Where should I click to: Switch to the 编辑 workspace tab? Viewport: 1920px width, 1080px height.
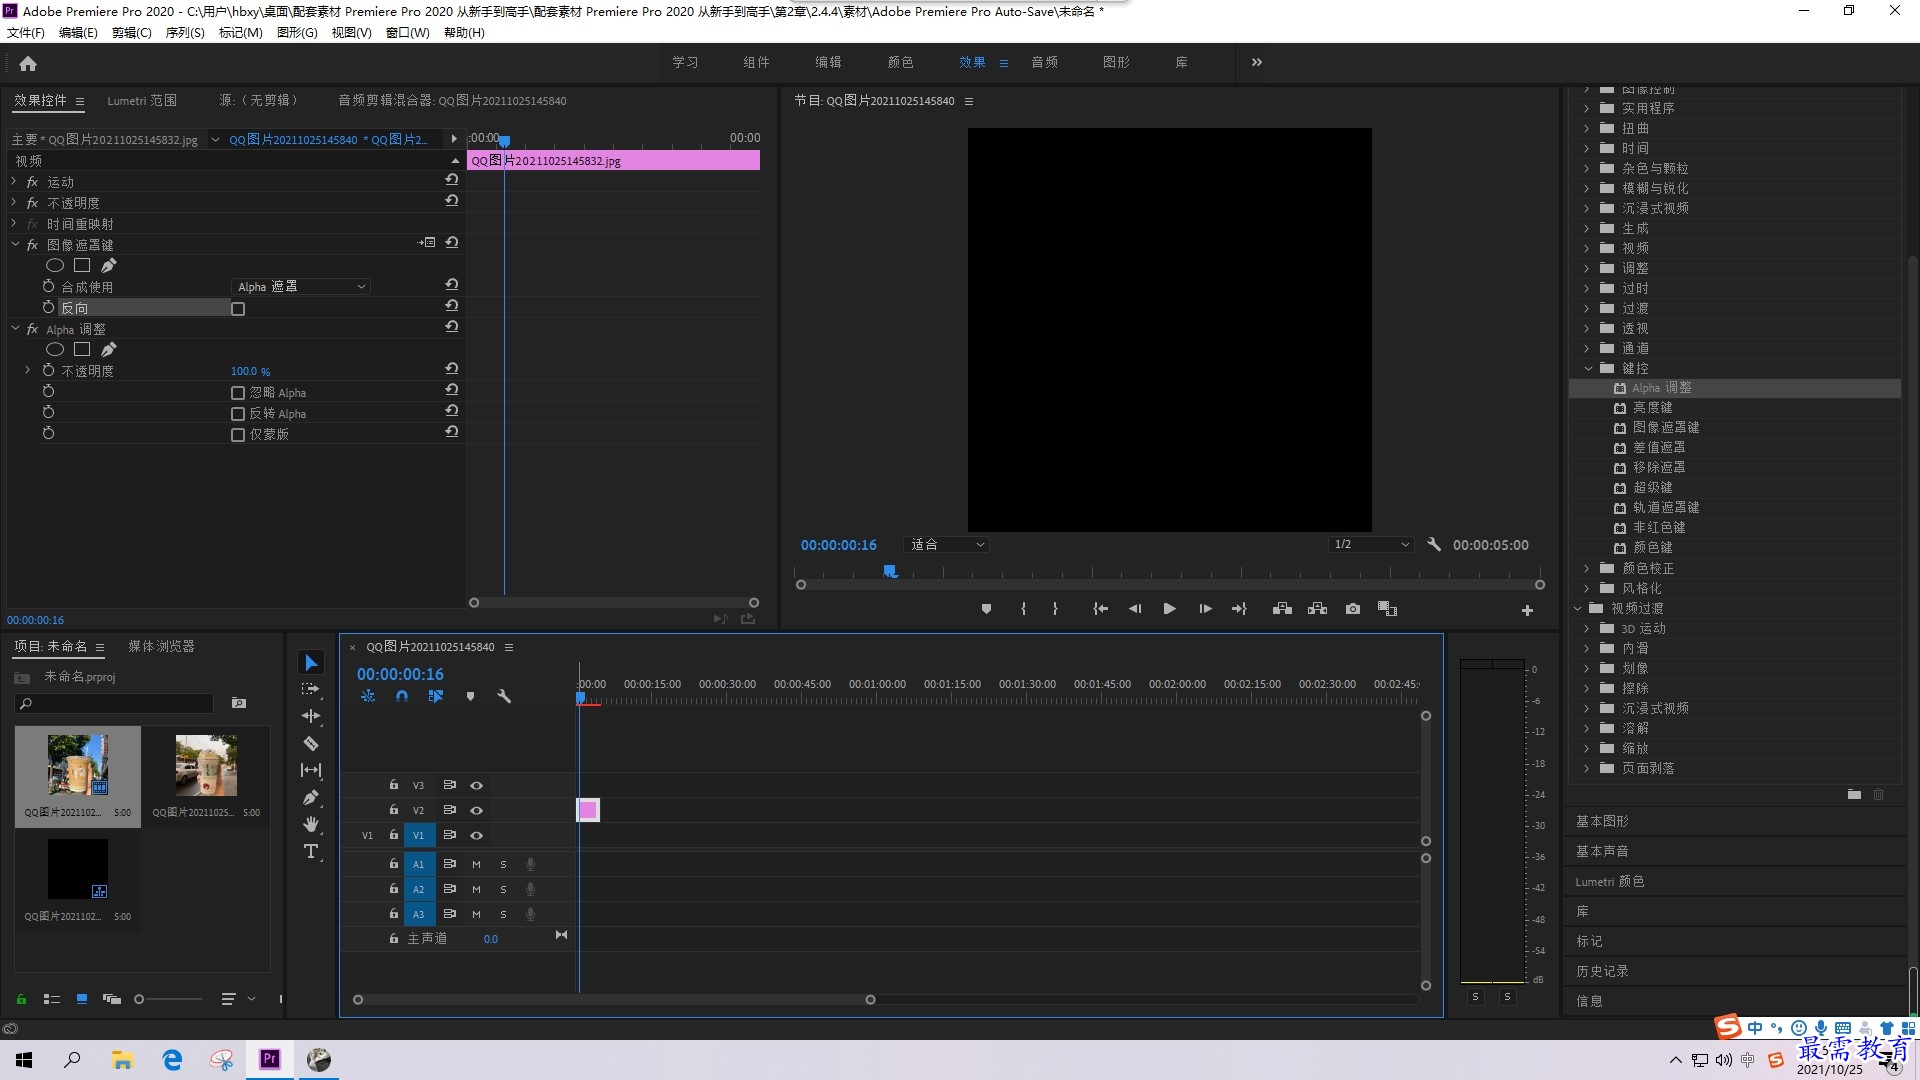click(828, 62)
